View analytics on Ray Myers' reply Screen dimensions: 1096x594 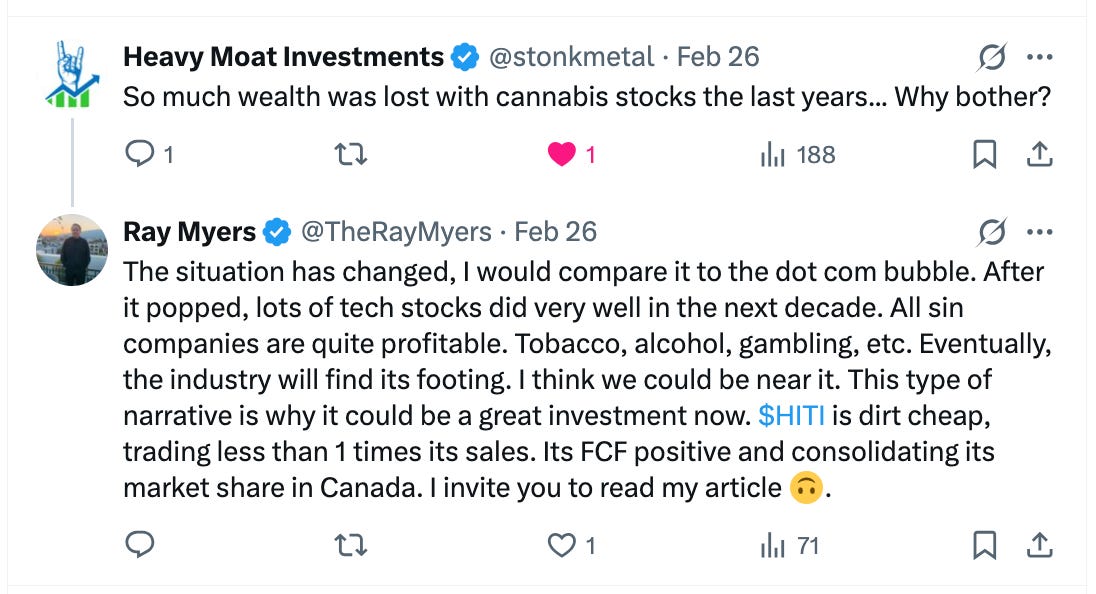point(777,546)
